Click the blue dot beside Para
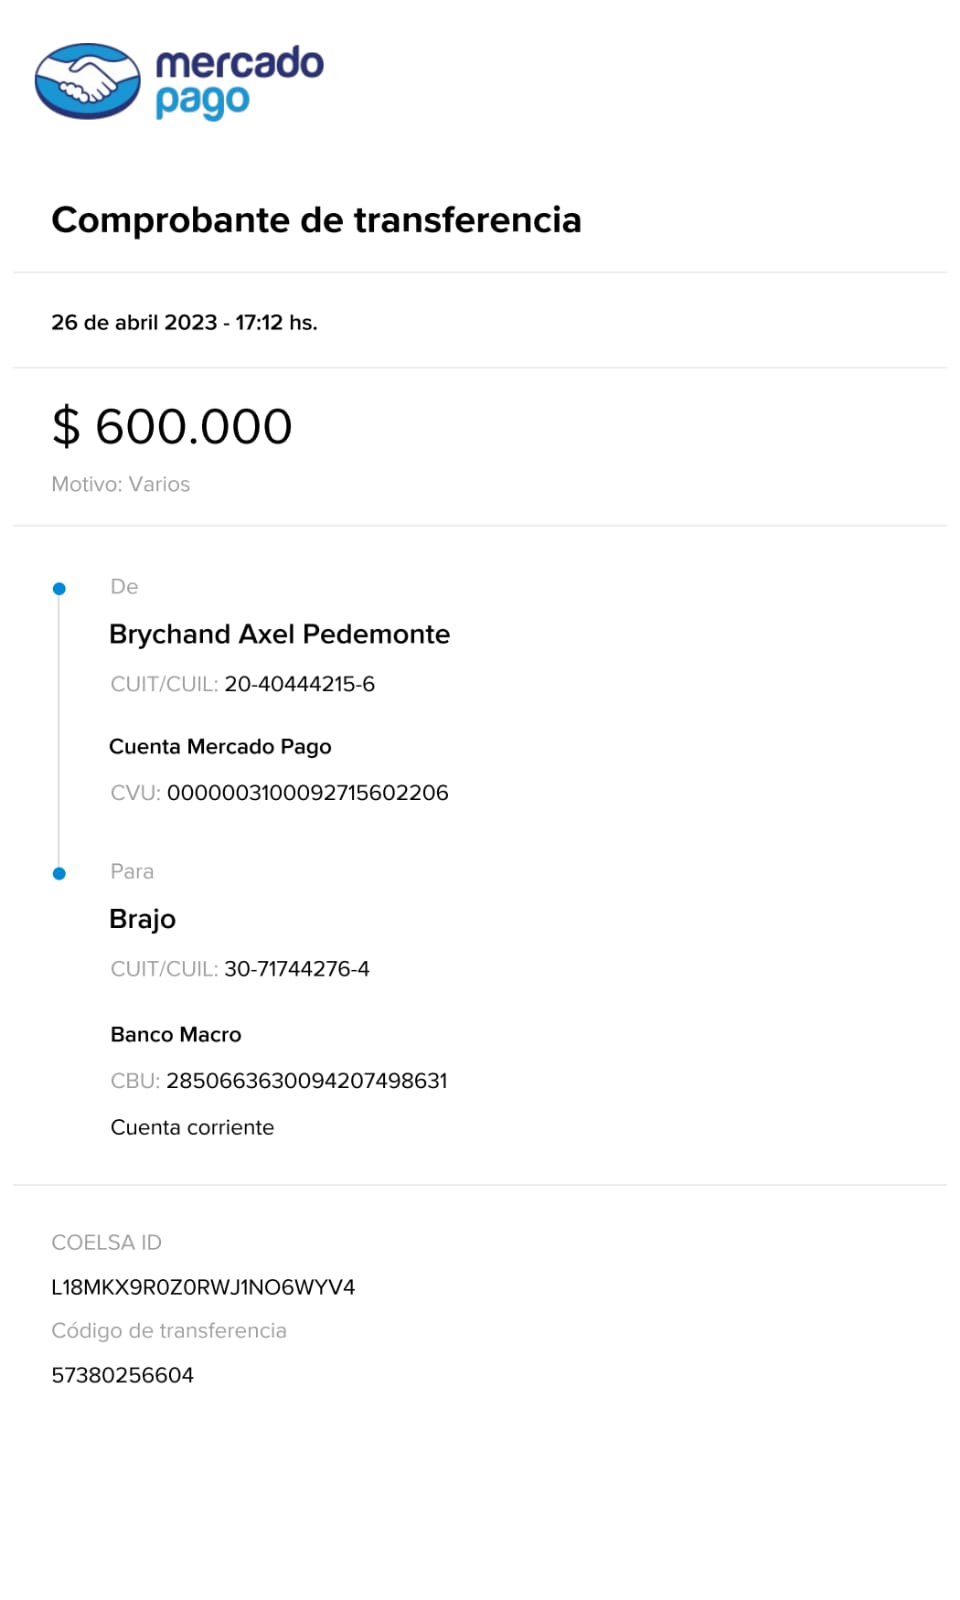This screenshot has height=1600, width=960. (x=59, y=874)
